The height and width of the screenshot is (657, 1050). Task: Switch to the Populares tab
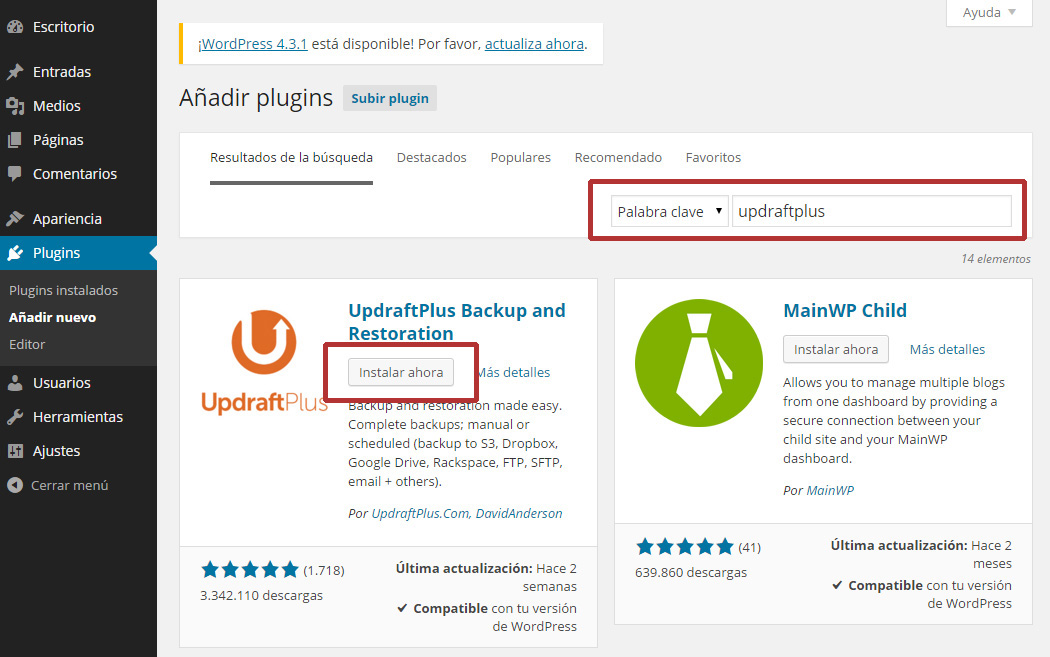[x=520, y=158]
